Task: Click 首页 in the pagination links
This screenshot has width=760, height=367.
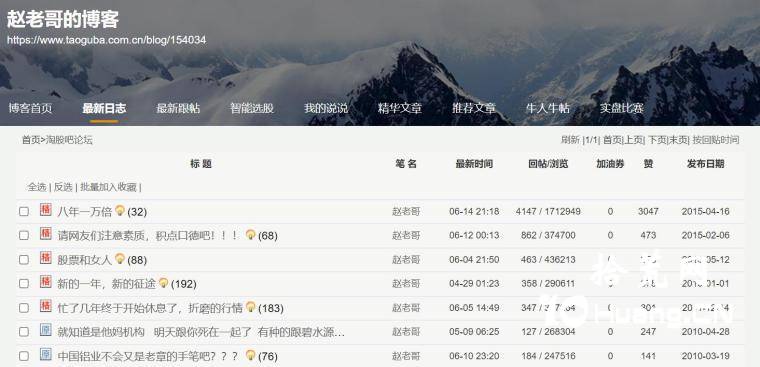Action: (612, 140)
